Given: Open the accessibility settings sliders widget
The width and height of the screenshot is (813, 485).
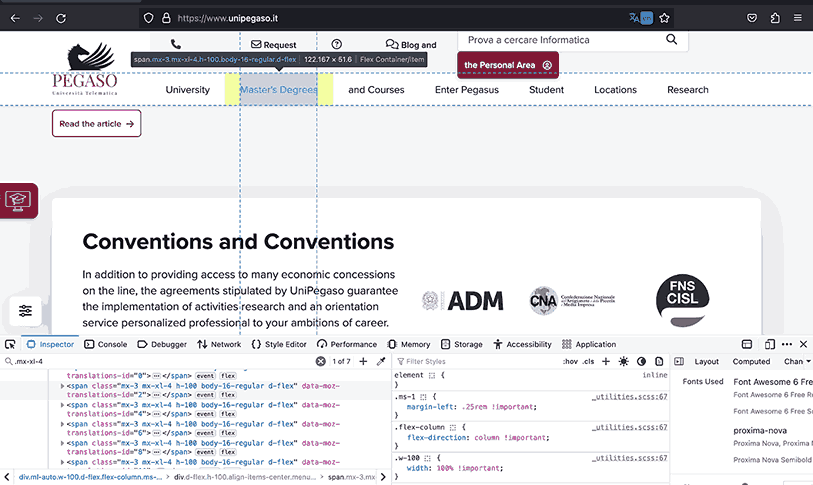Looking at the screenshot, I should click(x=25, y=311).
